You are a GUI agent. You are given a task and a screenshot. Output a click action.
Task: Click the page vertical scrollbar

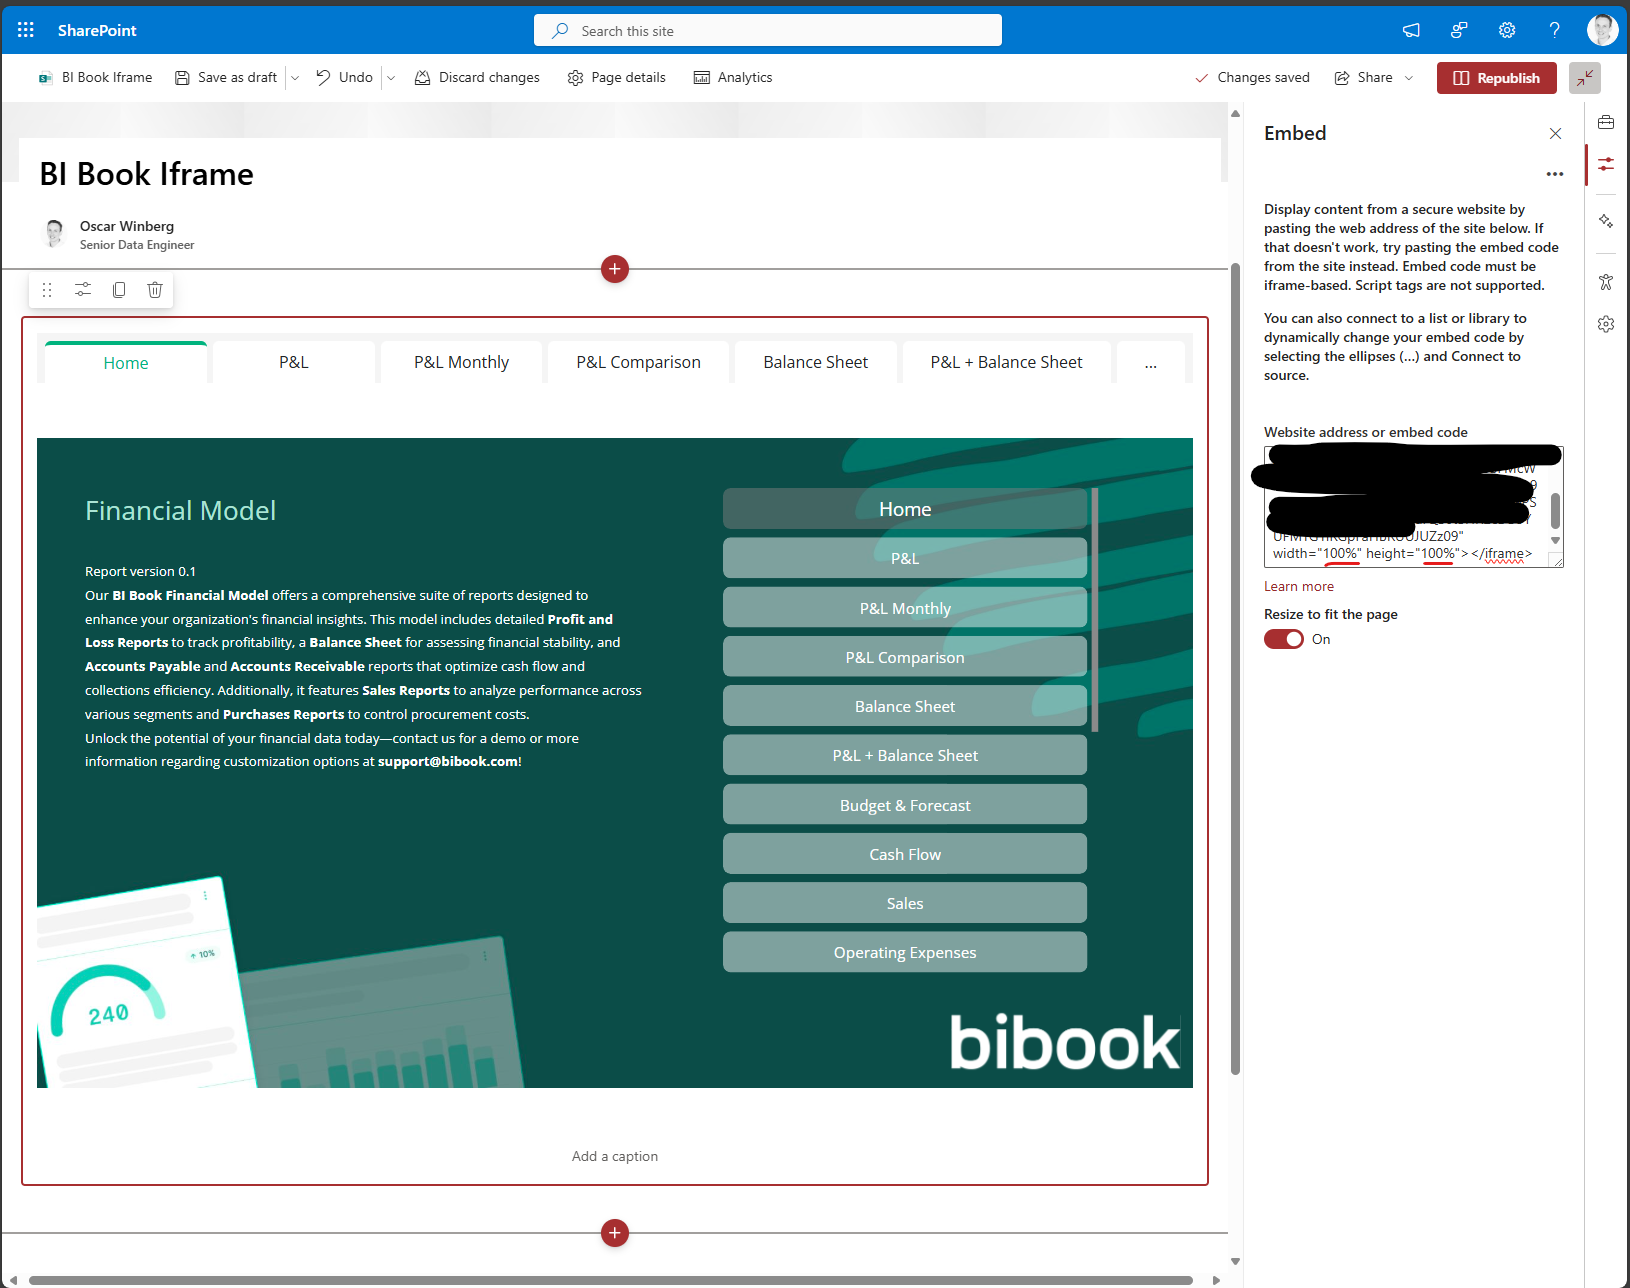(x=1235, y=670)
